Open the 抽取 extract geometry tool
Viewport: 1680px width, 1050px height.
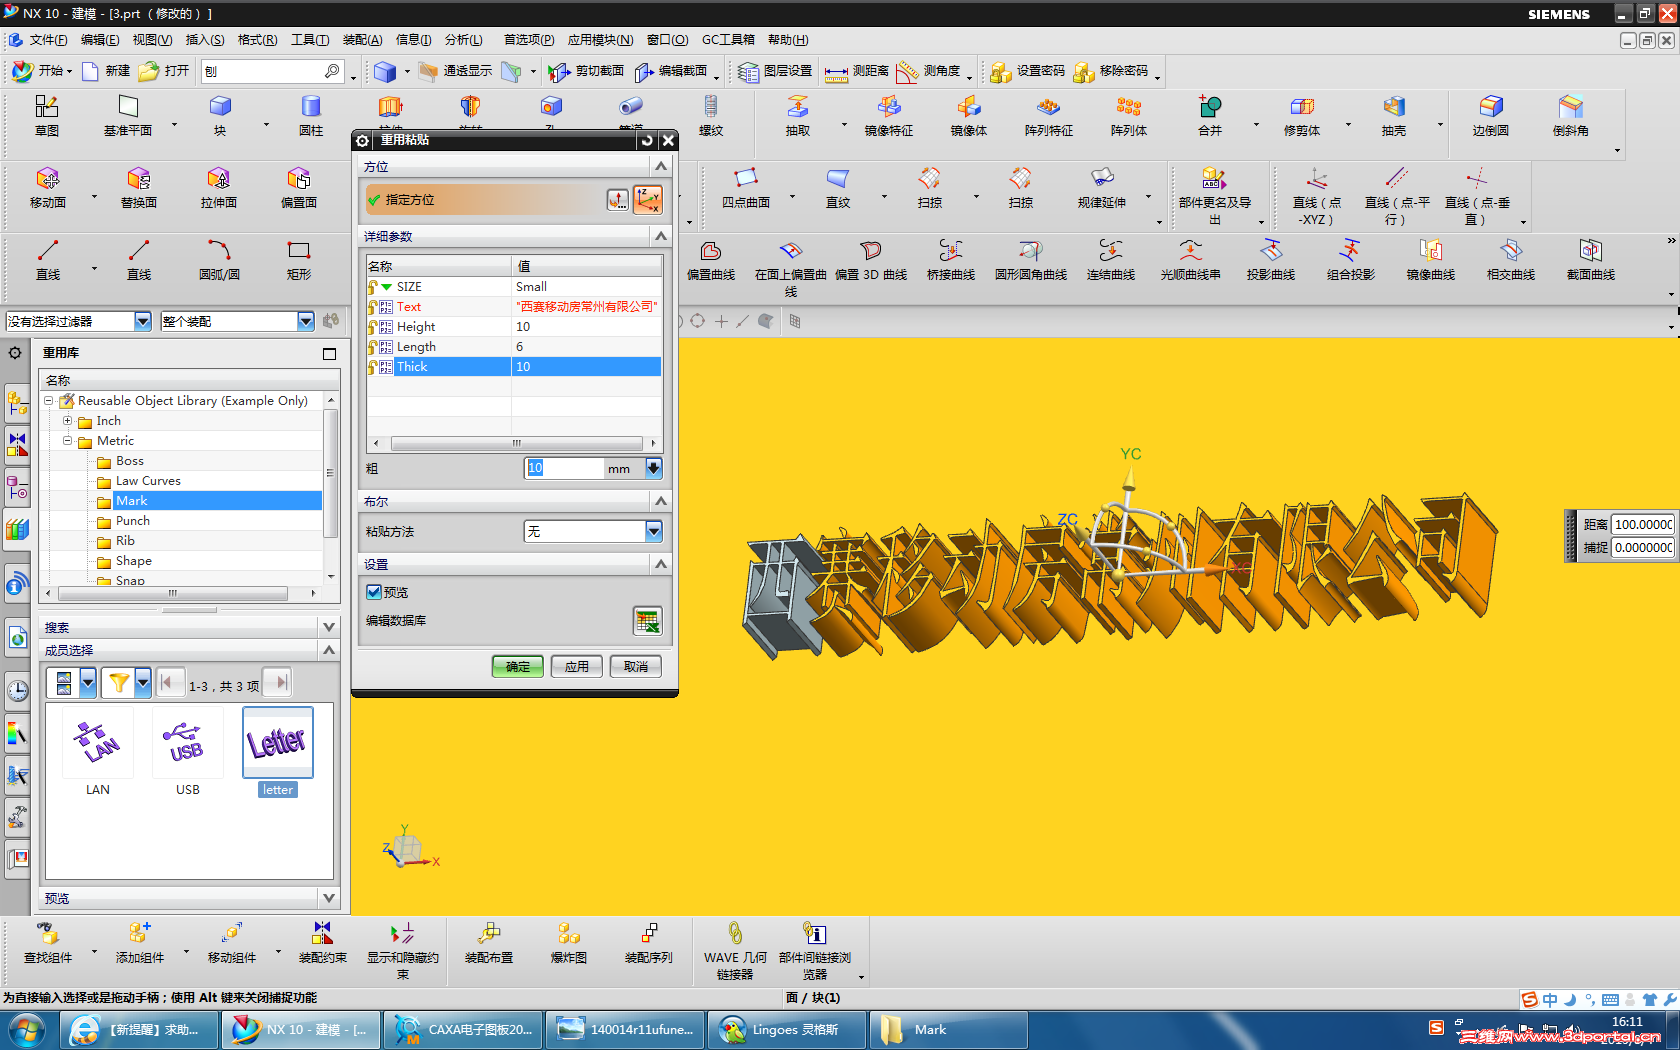coord(798,116)
